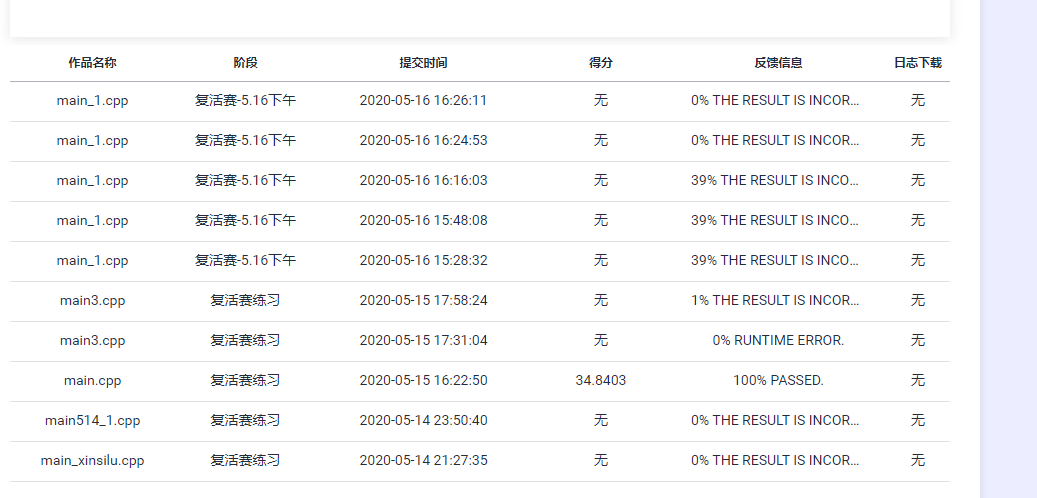Click the 34.8403 score value
This screenshot has width=1037, height=498.
pos(601,380)
